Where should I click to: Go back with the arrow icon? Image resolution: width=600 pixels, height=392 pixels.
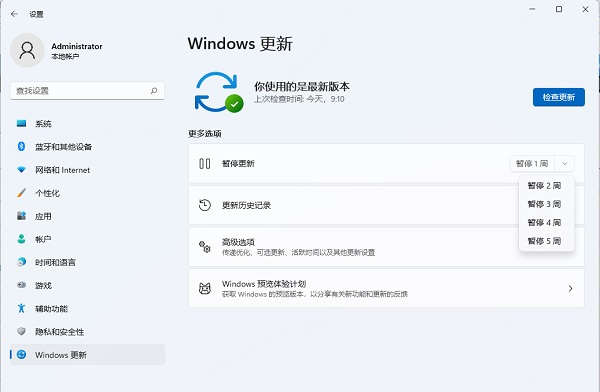tap(15, 14)
